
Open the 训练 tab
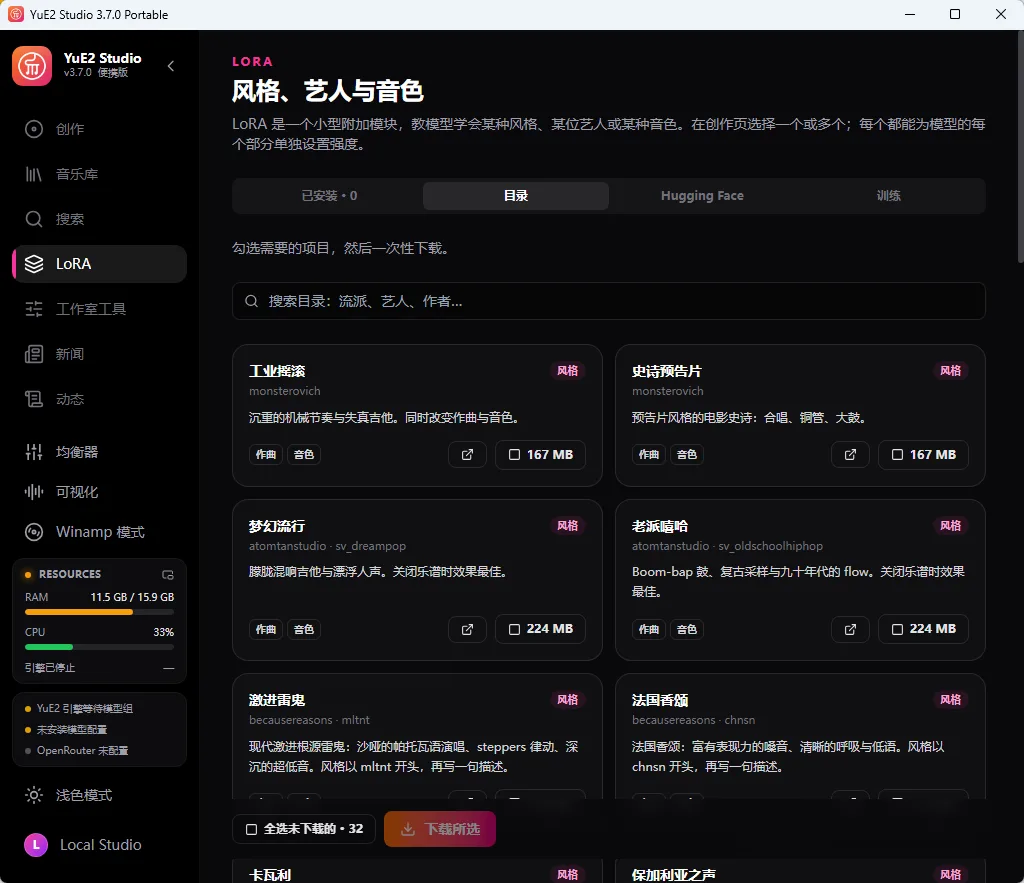pos(888,196)
